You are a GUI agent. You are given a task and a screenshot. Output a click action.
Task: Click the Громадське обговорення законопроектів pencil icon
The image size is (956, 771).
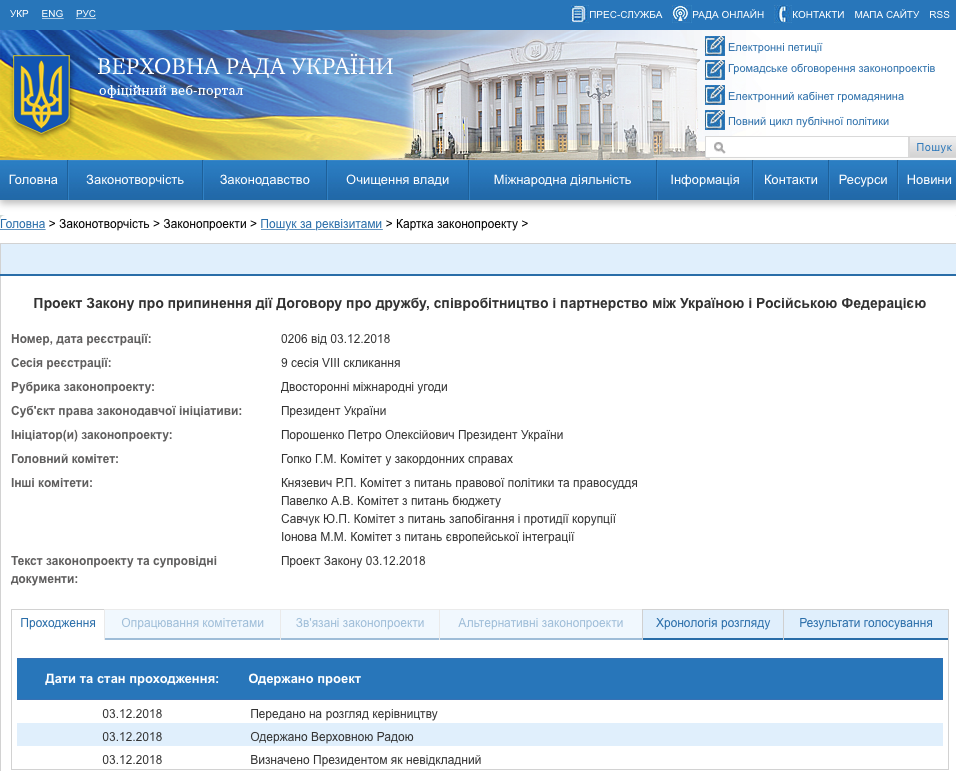(x=715, y=69)
